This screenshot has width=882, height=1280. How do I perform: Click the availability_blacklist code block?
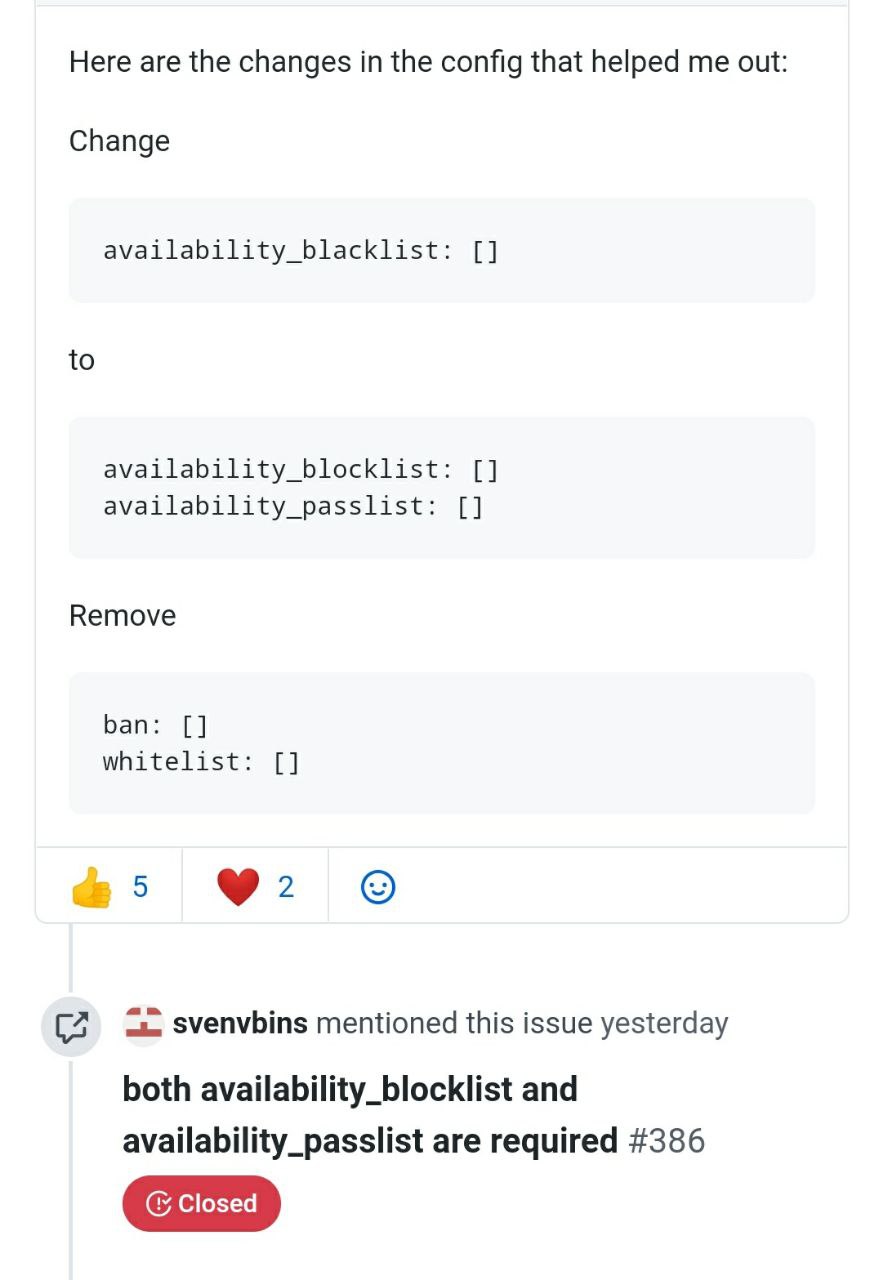pyautogui.click(x=442, y=250)
